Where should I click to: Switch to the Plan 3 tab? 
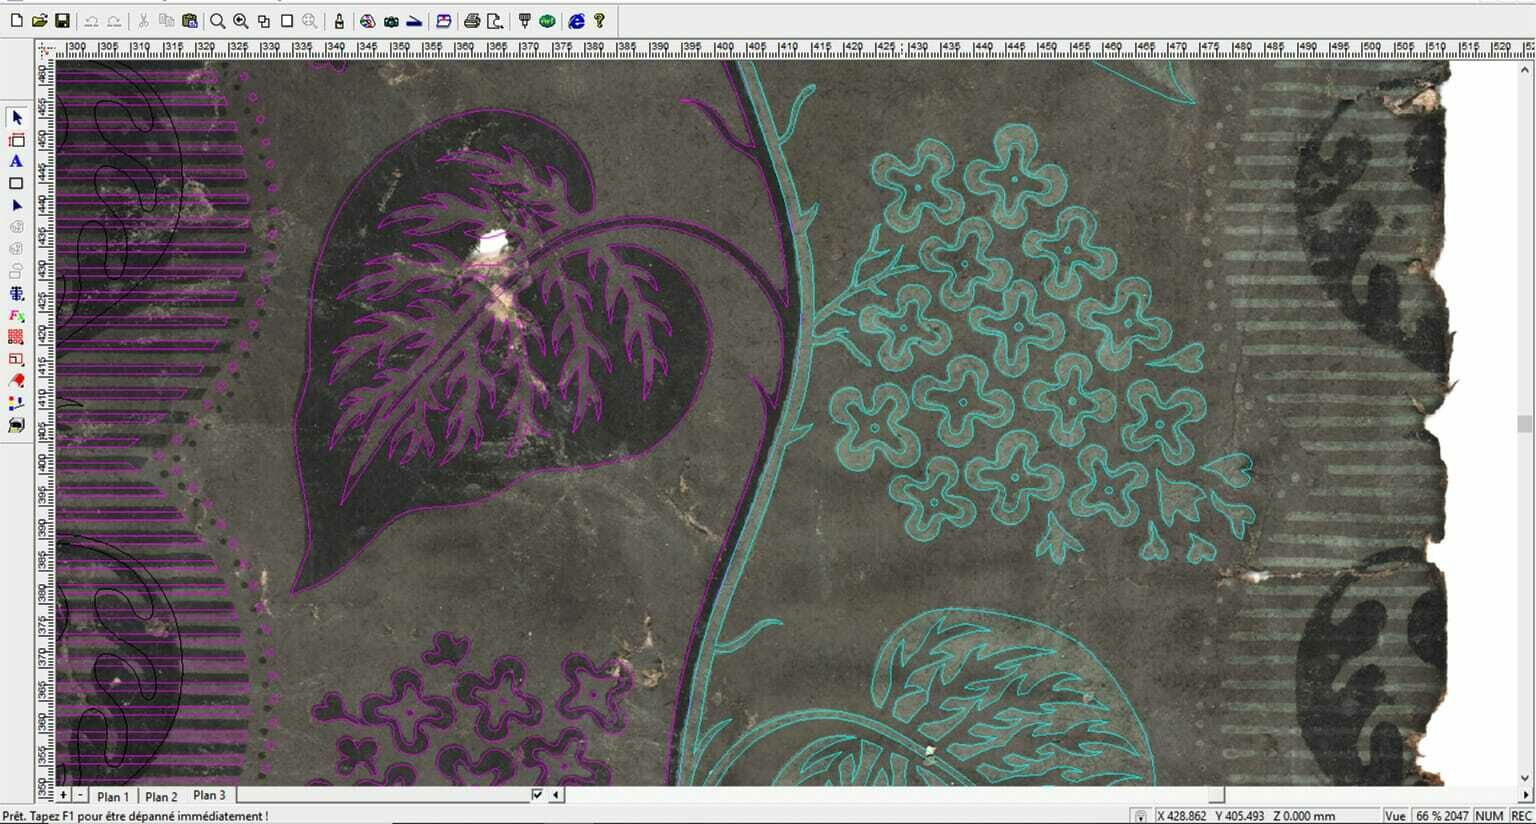click(209, 795)
